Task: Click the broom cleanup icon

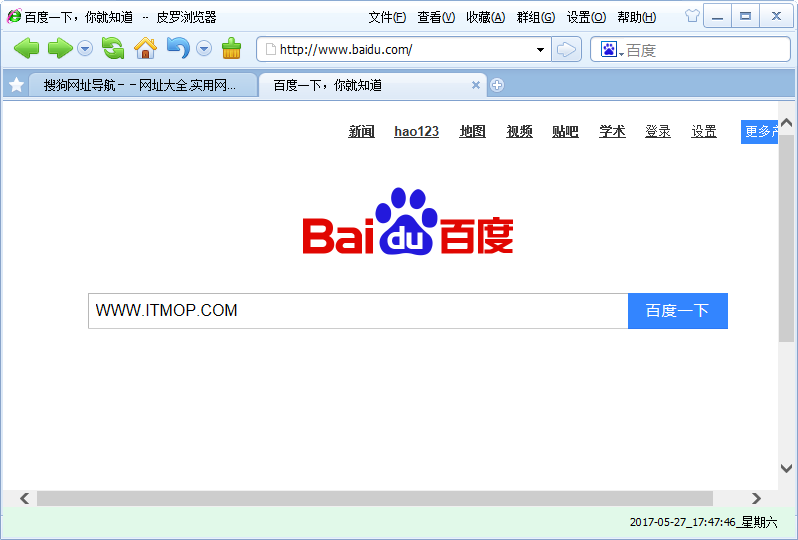Action: coord(232,49)
